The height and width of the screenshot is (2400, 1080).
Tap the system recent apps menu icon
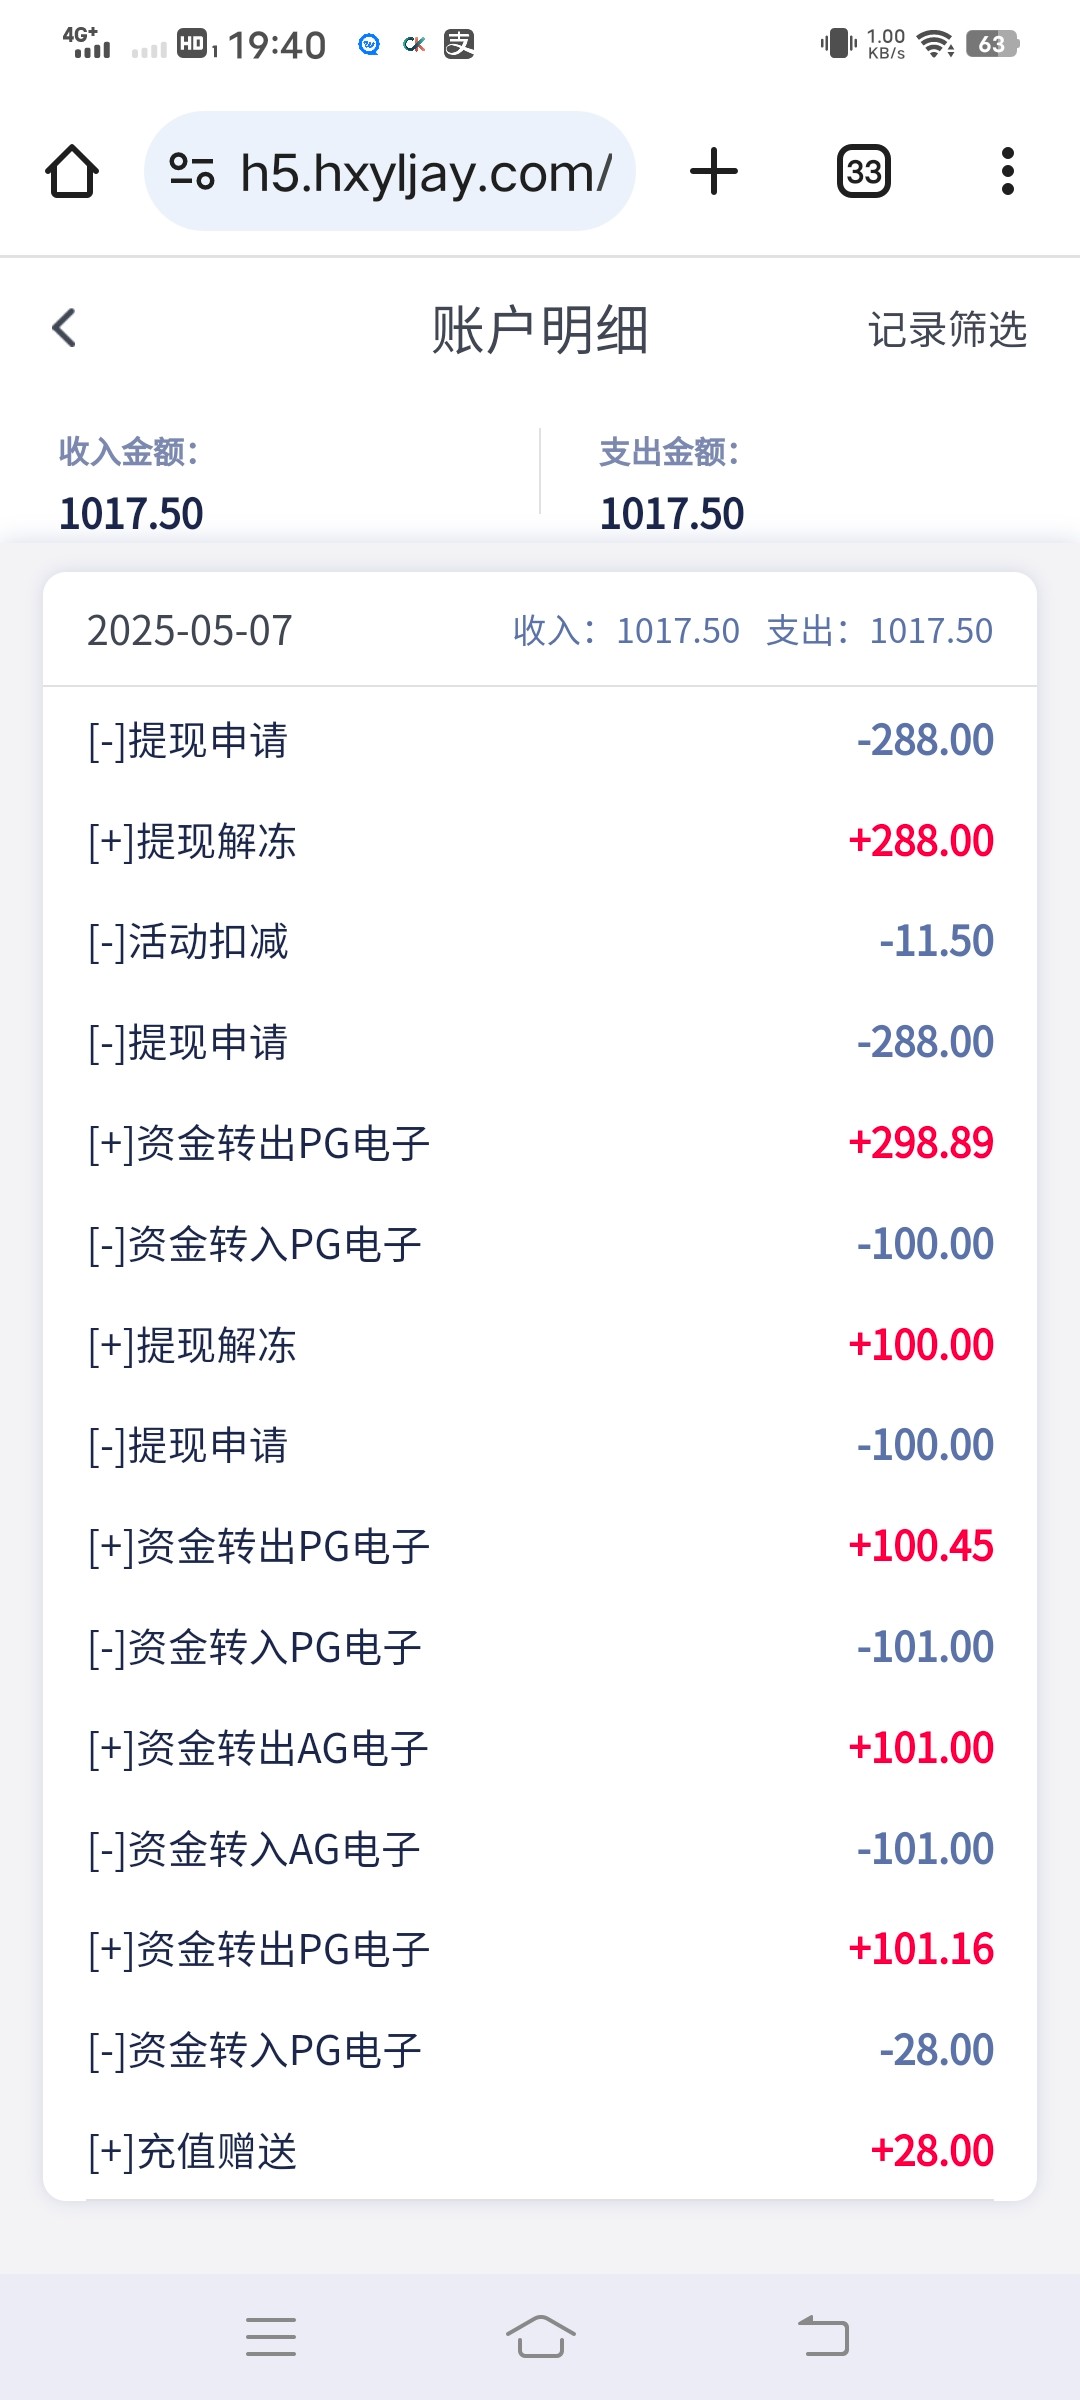pos(271,2336)
